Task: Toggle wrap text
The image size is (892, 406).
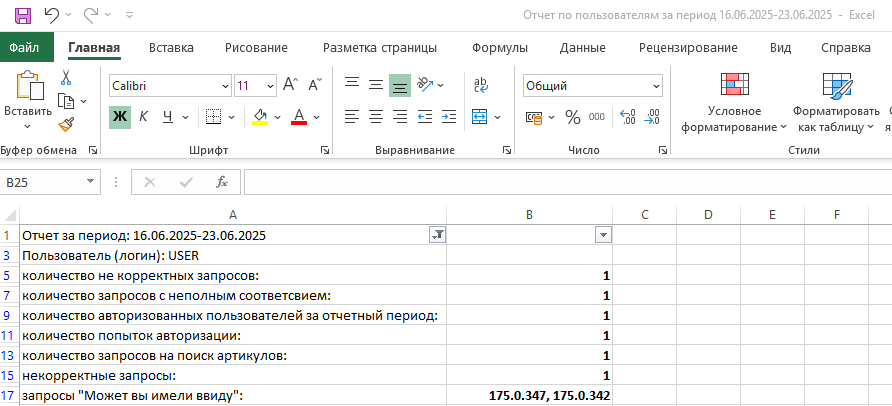Action: [x=481, y=85]
